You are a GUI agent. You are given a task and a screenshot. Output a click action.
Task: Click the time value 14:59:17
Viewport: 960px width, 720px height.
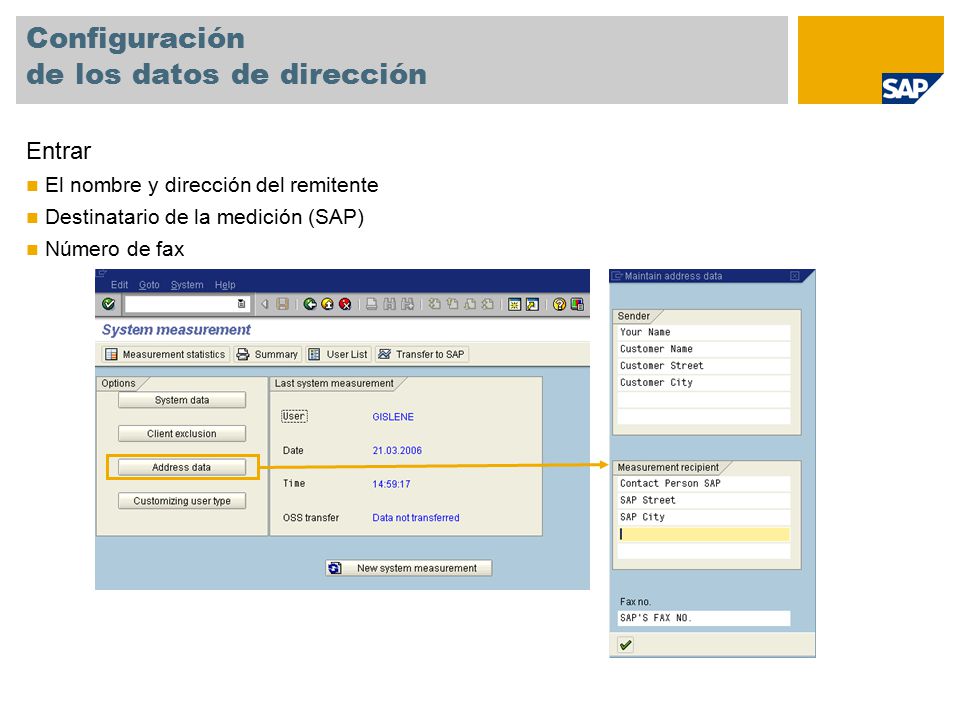click(x=391, y=484)
